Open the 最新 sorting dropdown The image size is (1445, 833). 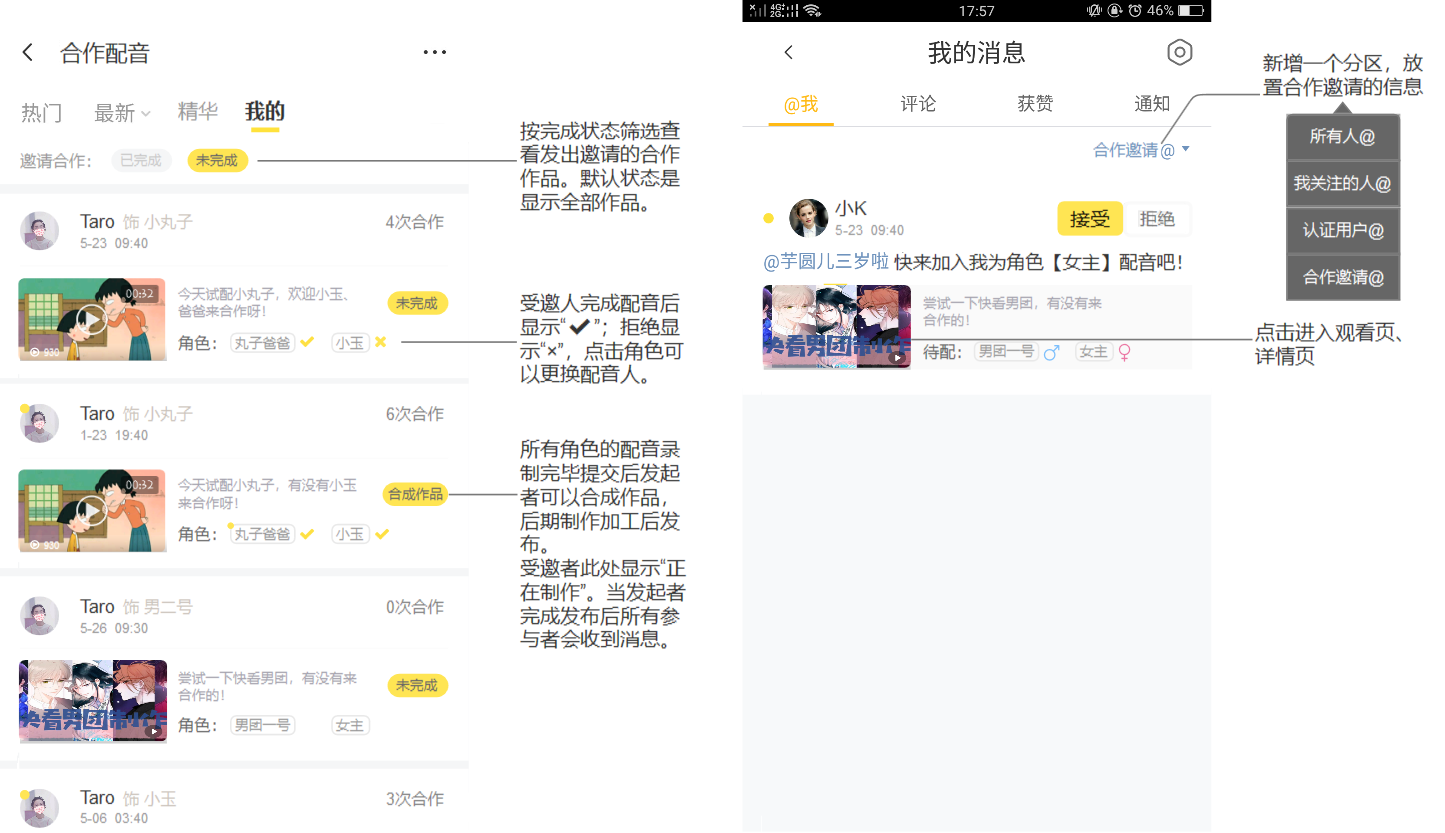(122, 113)
